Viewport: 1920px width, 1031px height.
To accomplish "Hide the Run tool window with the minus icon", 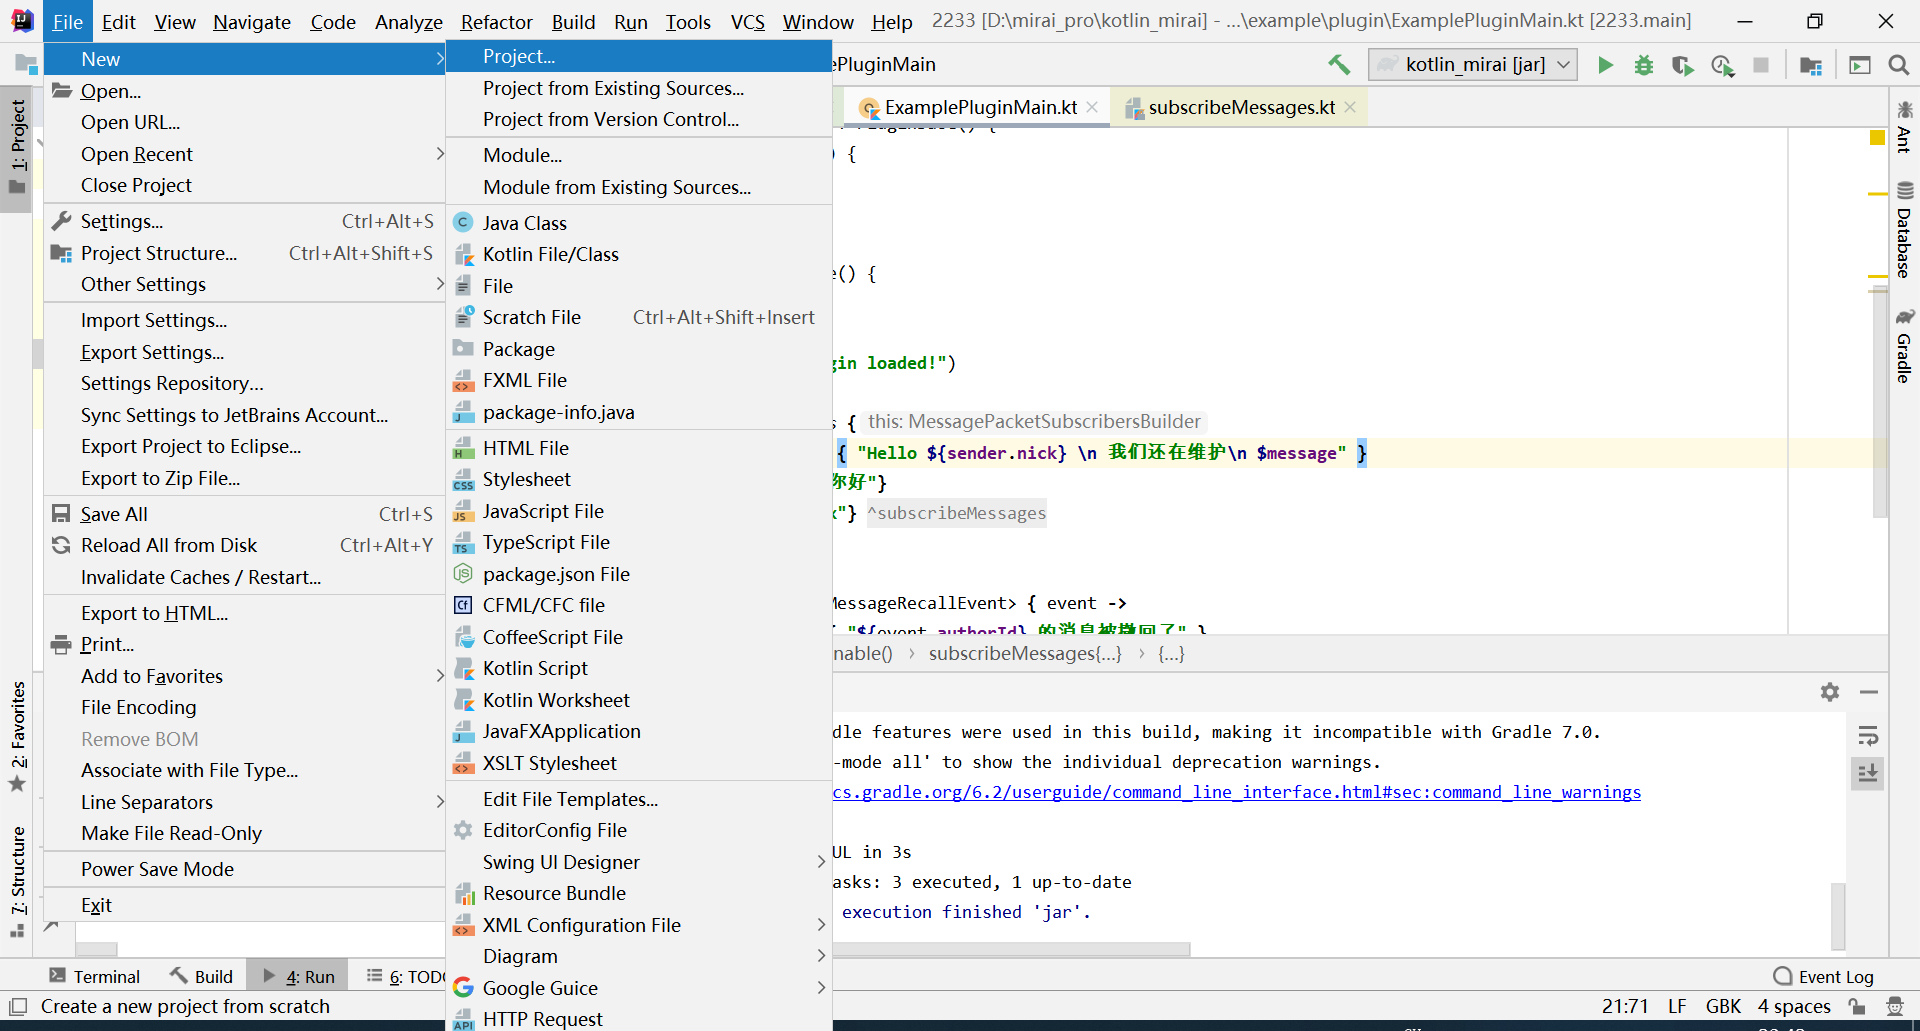I will (x=1869, y=692).
